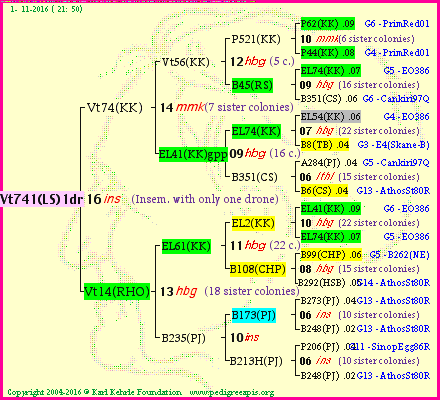Select EL74(KK) in the third-generation column
Image resolution: width=440 pixels, height=400 pixels.
coord(256,131)
